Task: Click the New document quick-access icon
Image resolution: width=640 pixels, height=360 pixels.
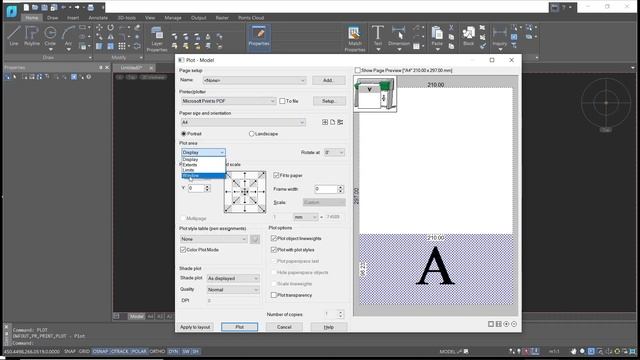Action: [x=26, y=7]
